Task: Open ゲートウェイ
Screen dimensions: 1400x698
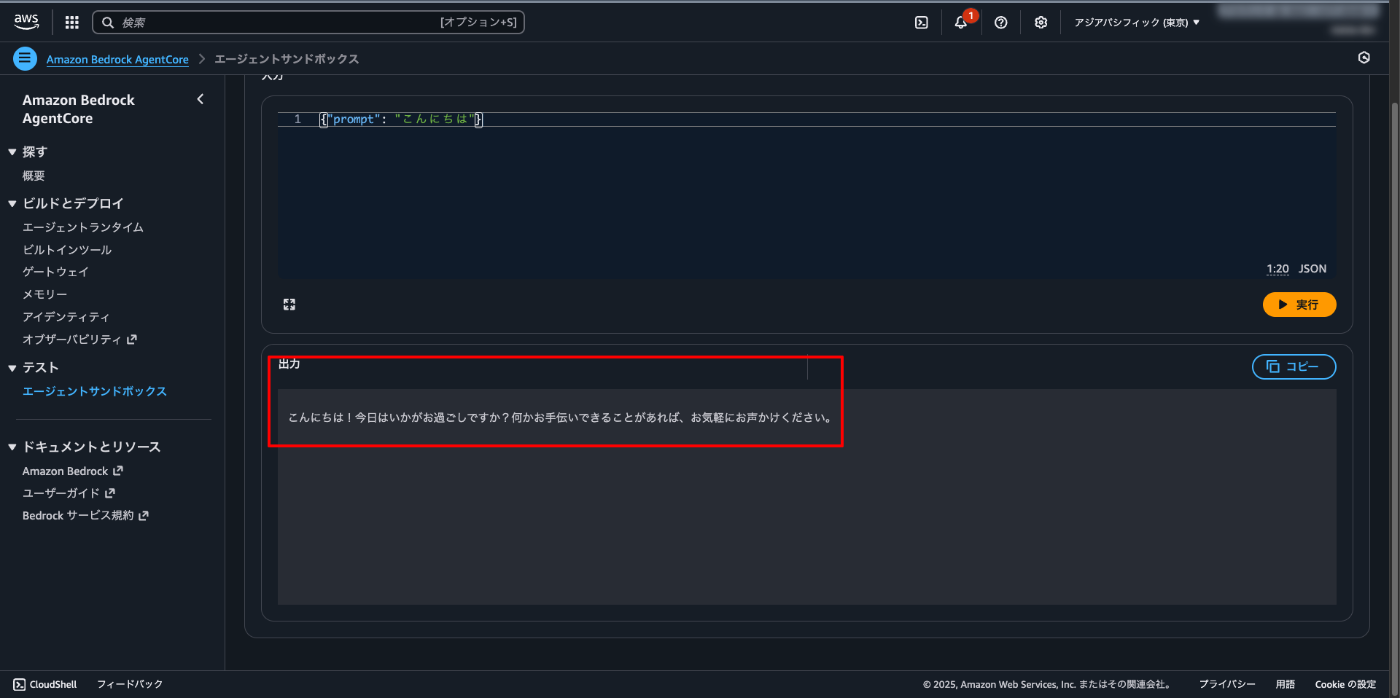Action: [x=56, y=272]
